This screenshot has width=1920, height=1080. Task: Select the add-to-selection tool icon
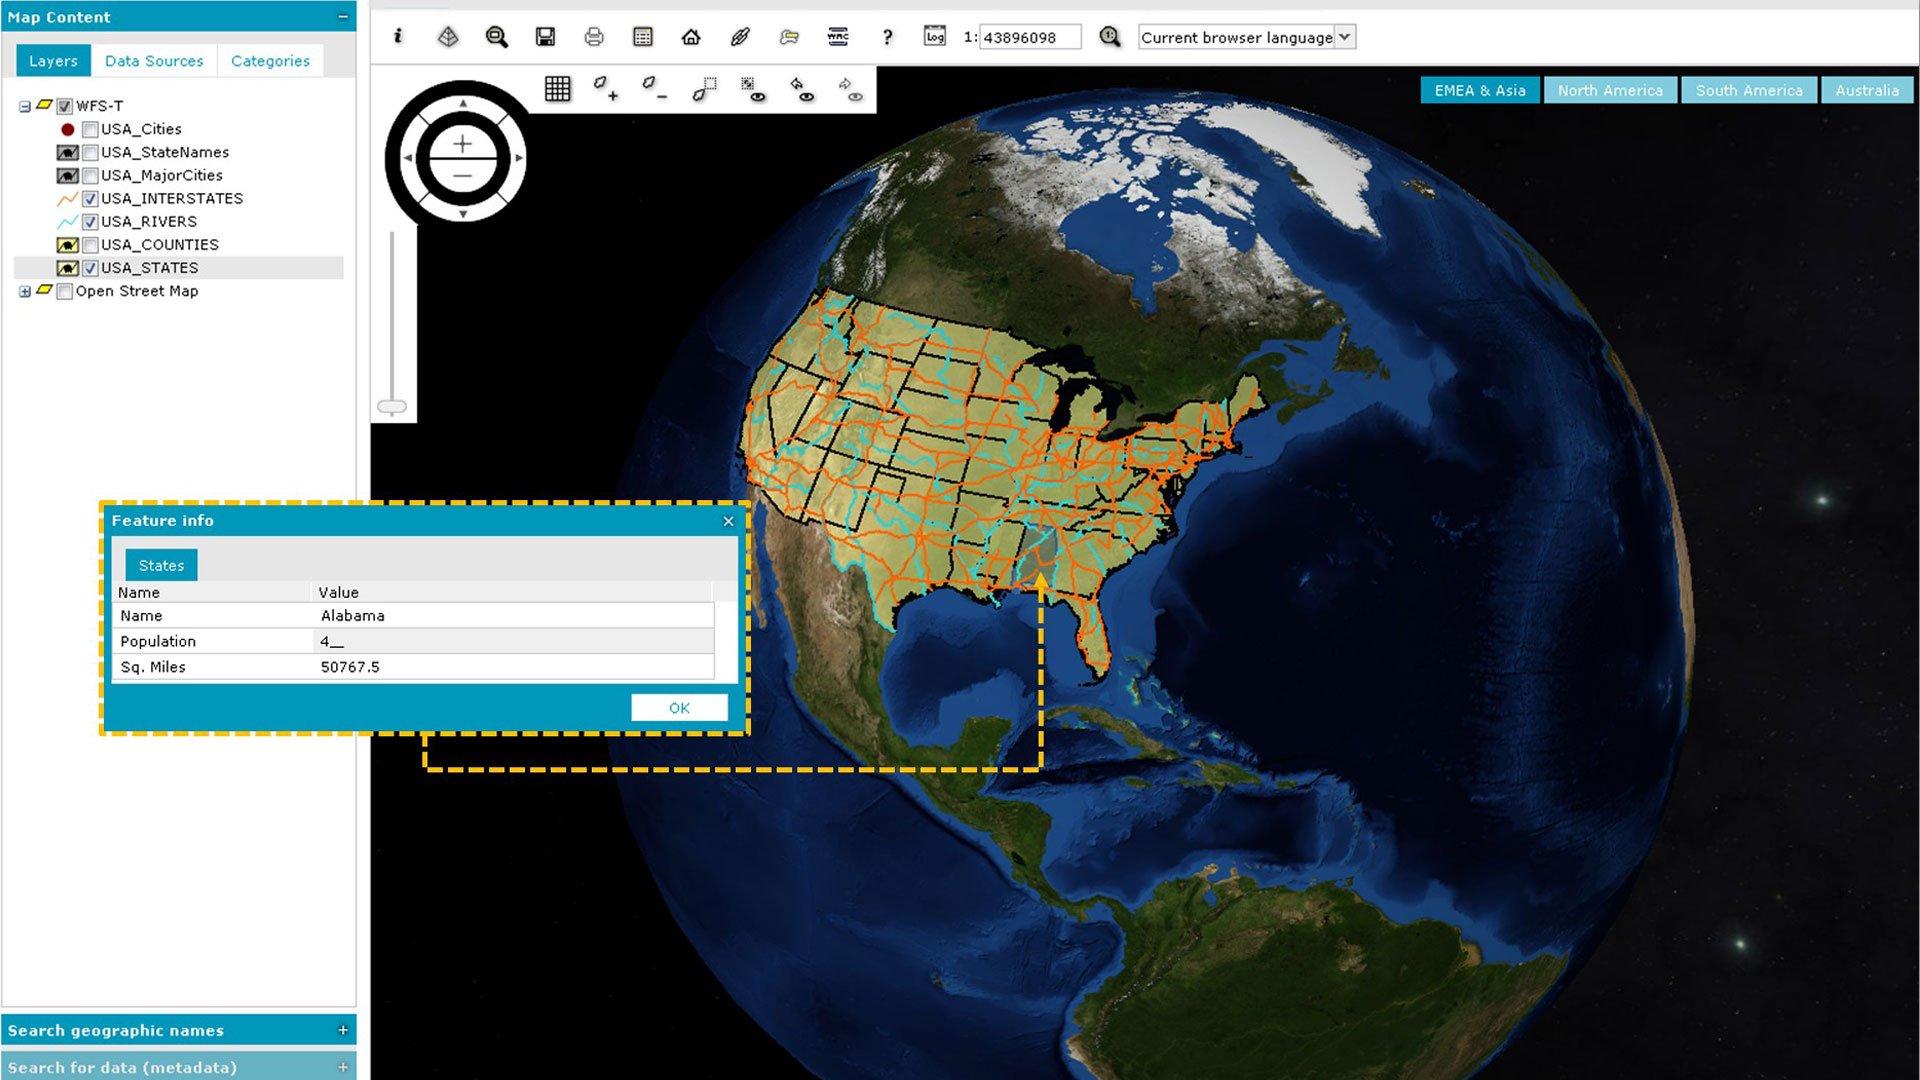(606, 89)
